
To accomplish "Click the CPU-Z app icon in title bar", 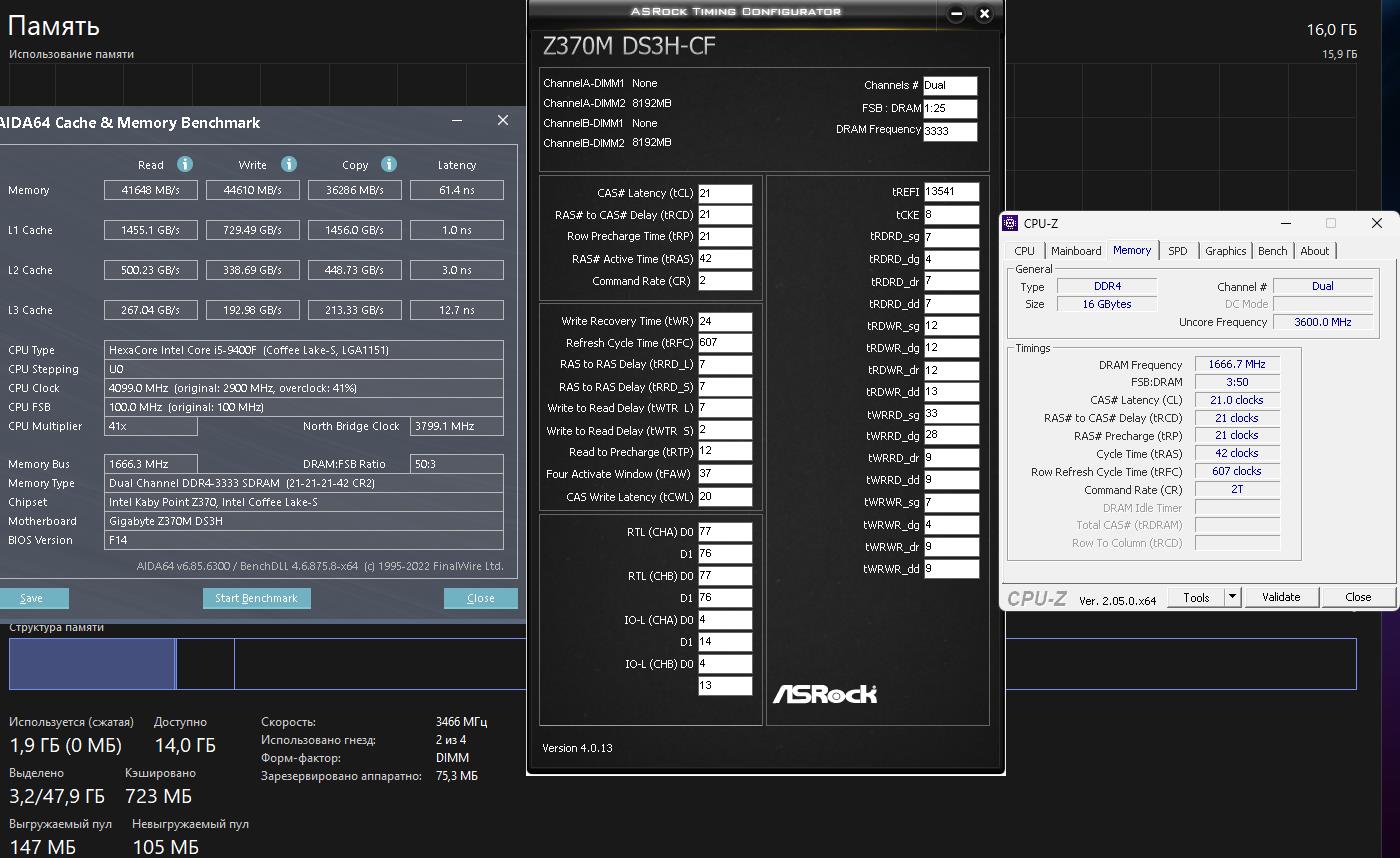I will coord(1011,223).
